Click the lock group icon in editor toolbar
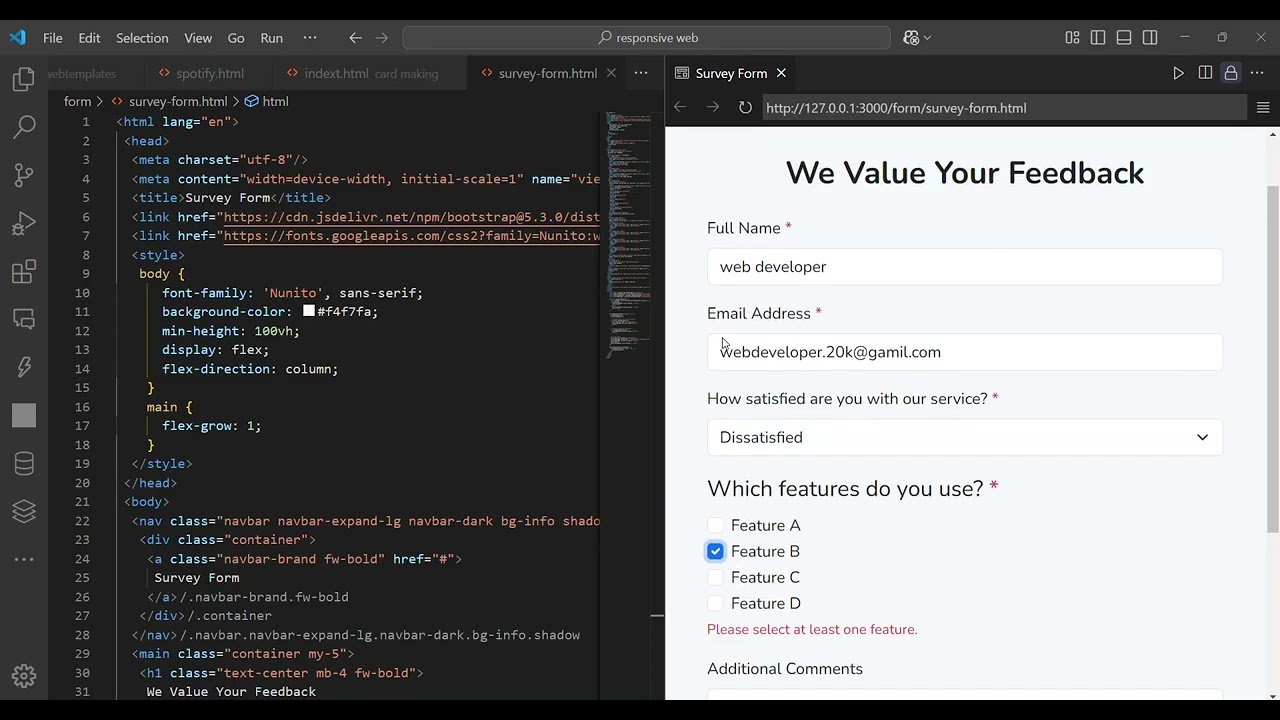The width and height of the screenshot is (1280, 720). tap(1231, 73)
